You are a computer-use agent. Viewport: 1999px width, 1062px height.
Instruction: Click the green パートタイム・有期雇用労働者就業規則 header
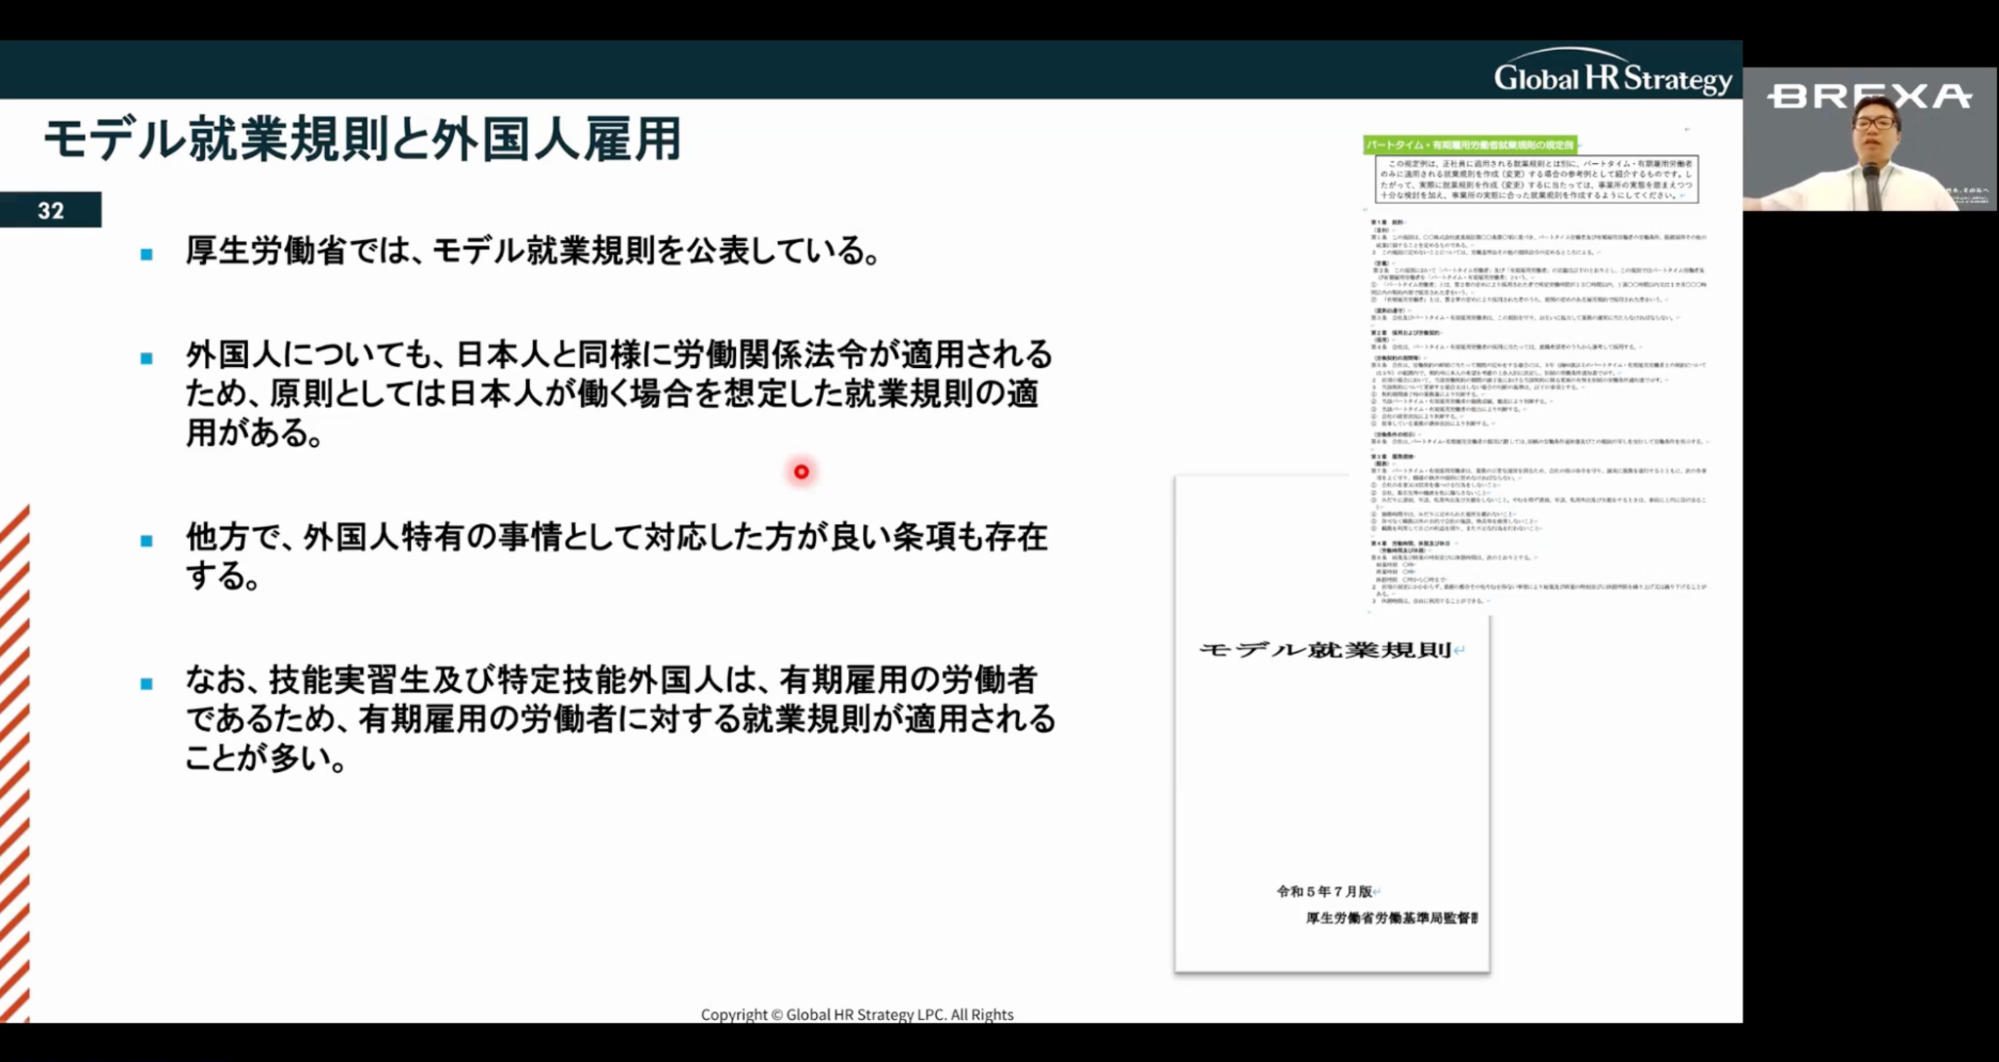[x=1470, y=145]
